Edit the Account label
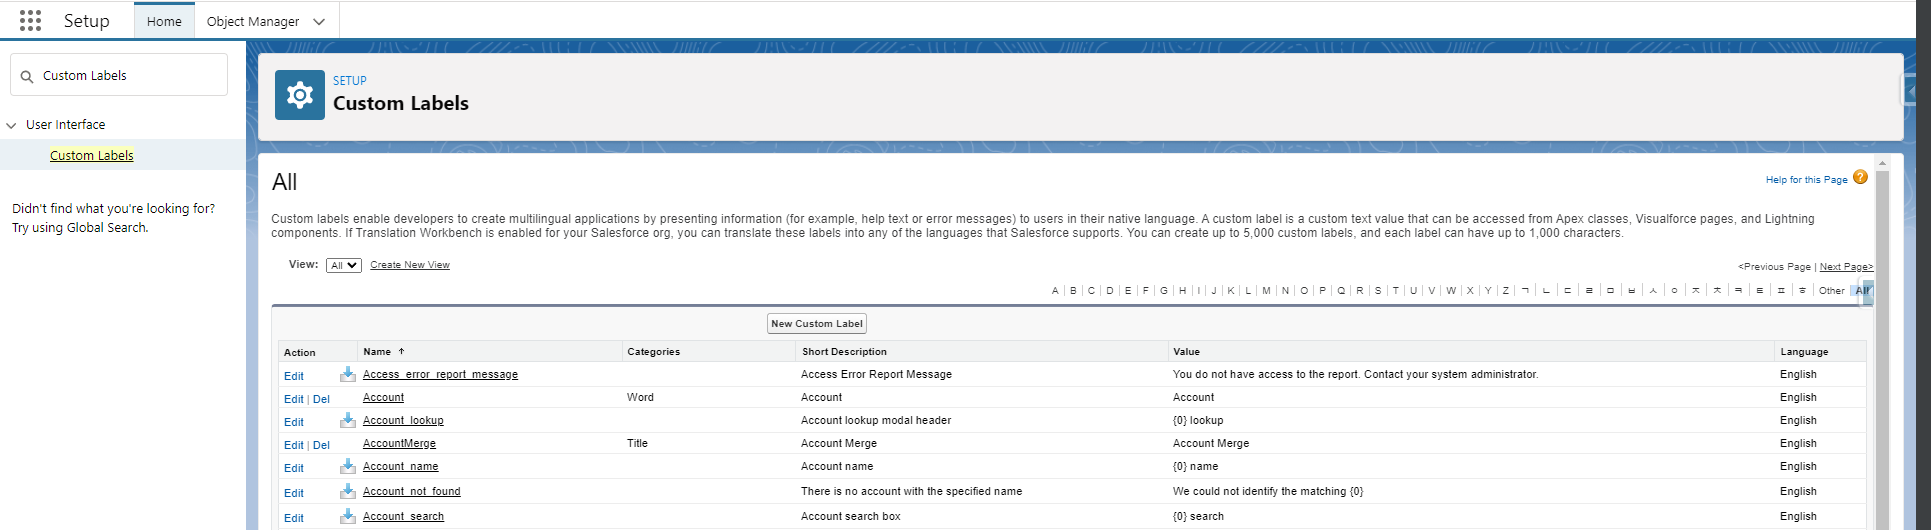Screen dimensions: 1931x530 (x=294, y=399)
